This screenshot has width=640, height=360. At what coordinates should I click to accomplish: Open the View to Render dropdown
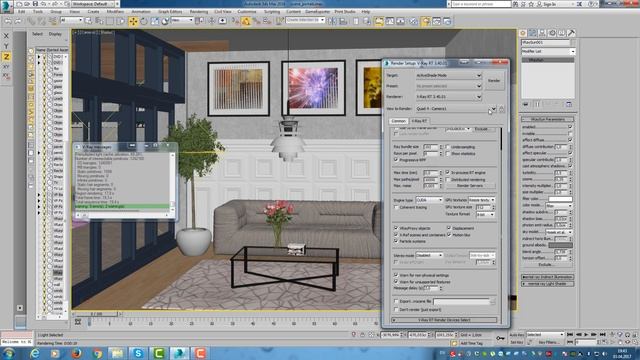(x=456, y=109)
